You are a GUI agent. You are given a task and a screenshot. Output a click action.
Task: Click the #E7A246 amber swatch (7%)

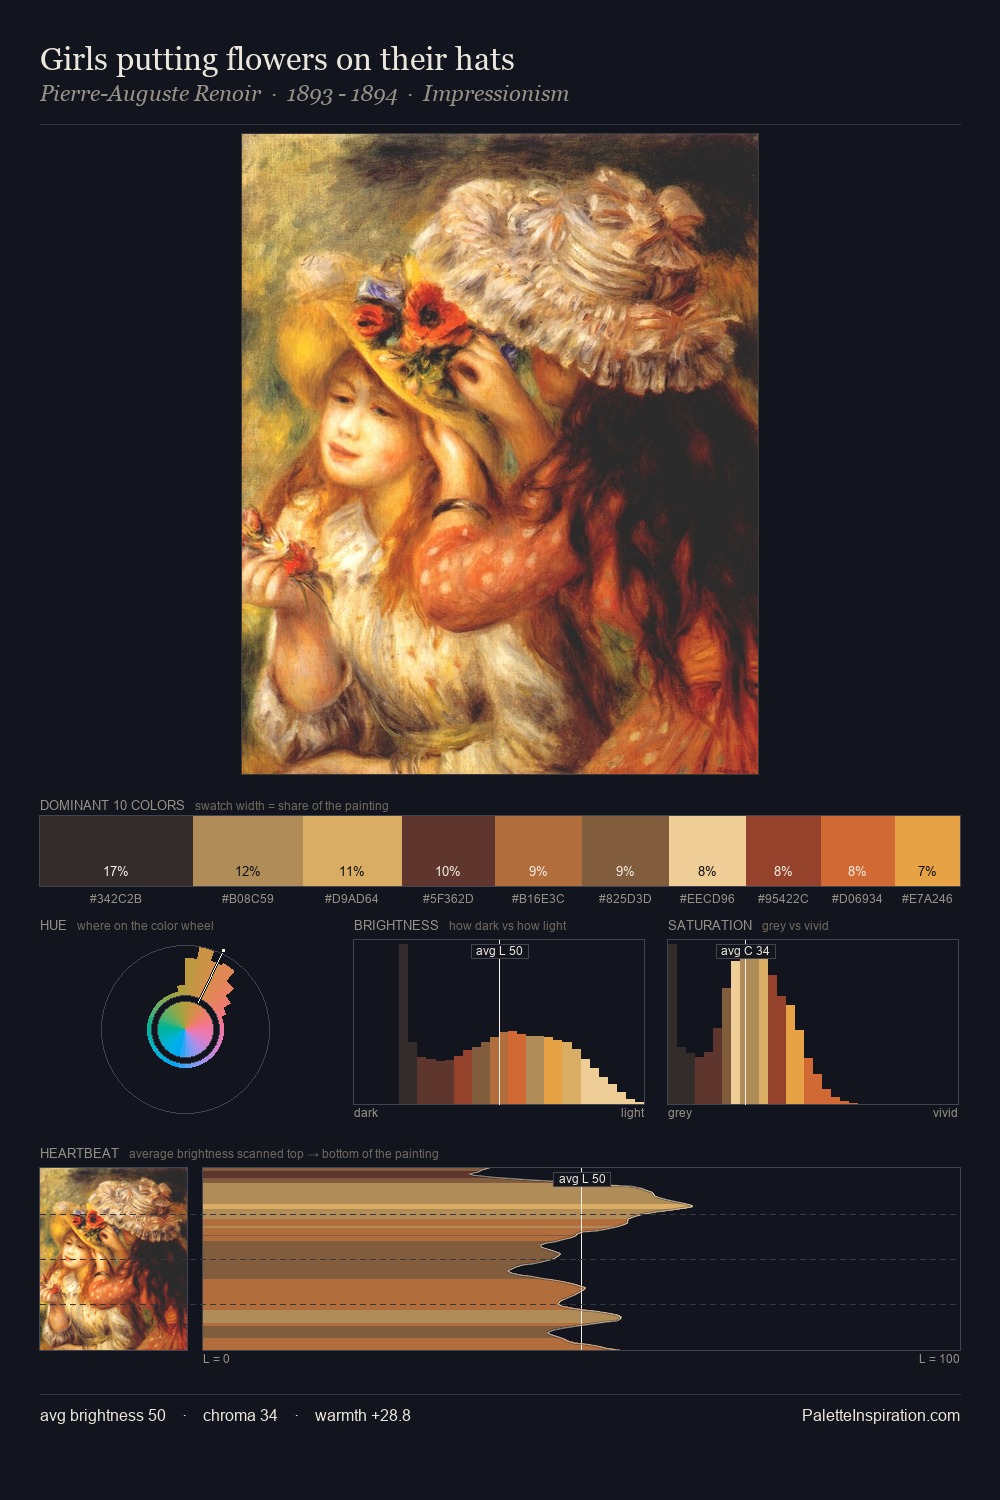click(x=927, y=851)
